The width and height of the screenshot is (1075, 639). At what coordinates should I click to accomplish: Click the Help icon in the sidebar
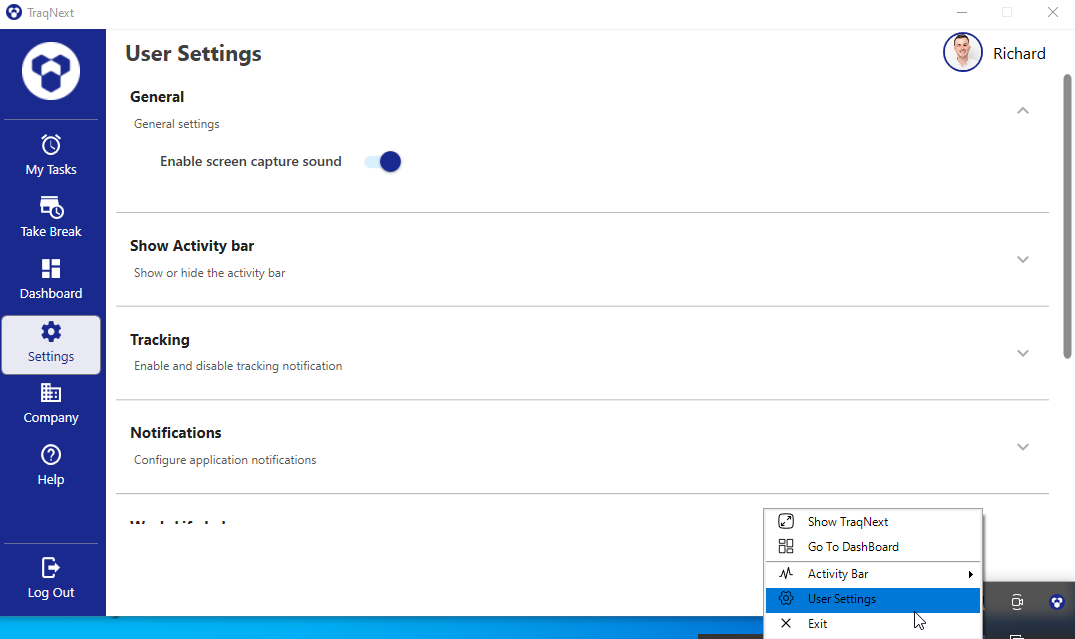click(50, 455)
